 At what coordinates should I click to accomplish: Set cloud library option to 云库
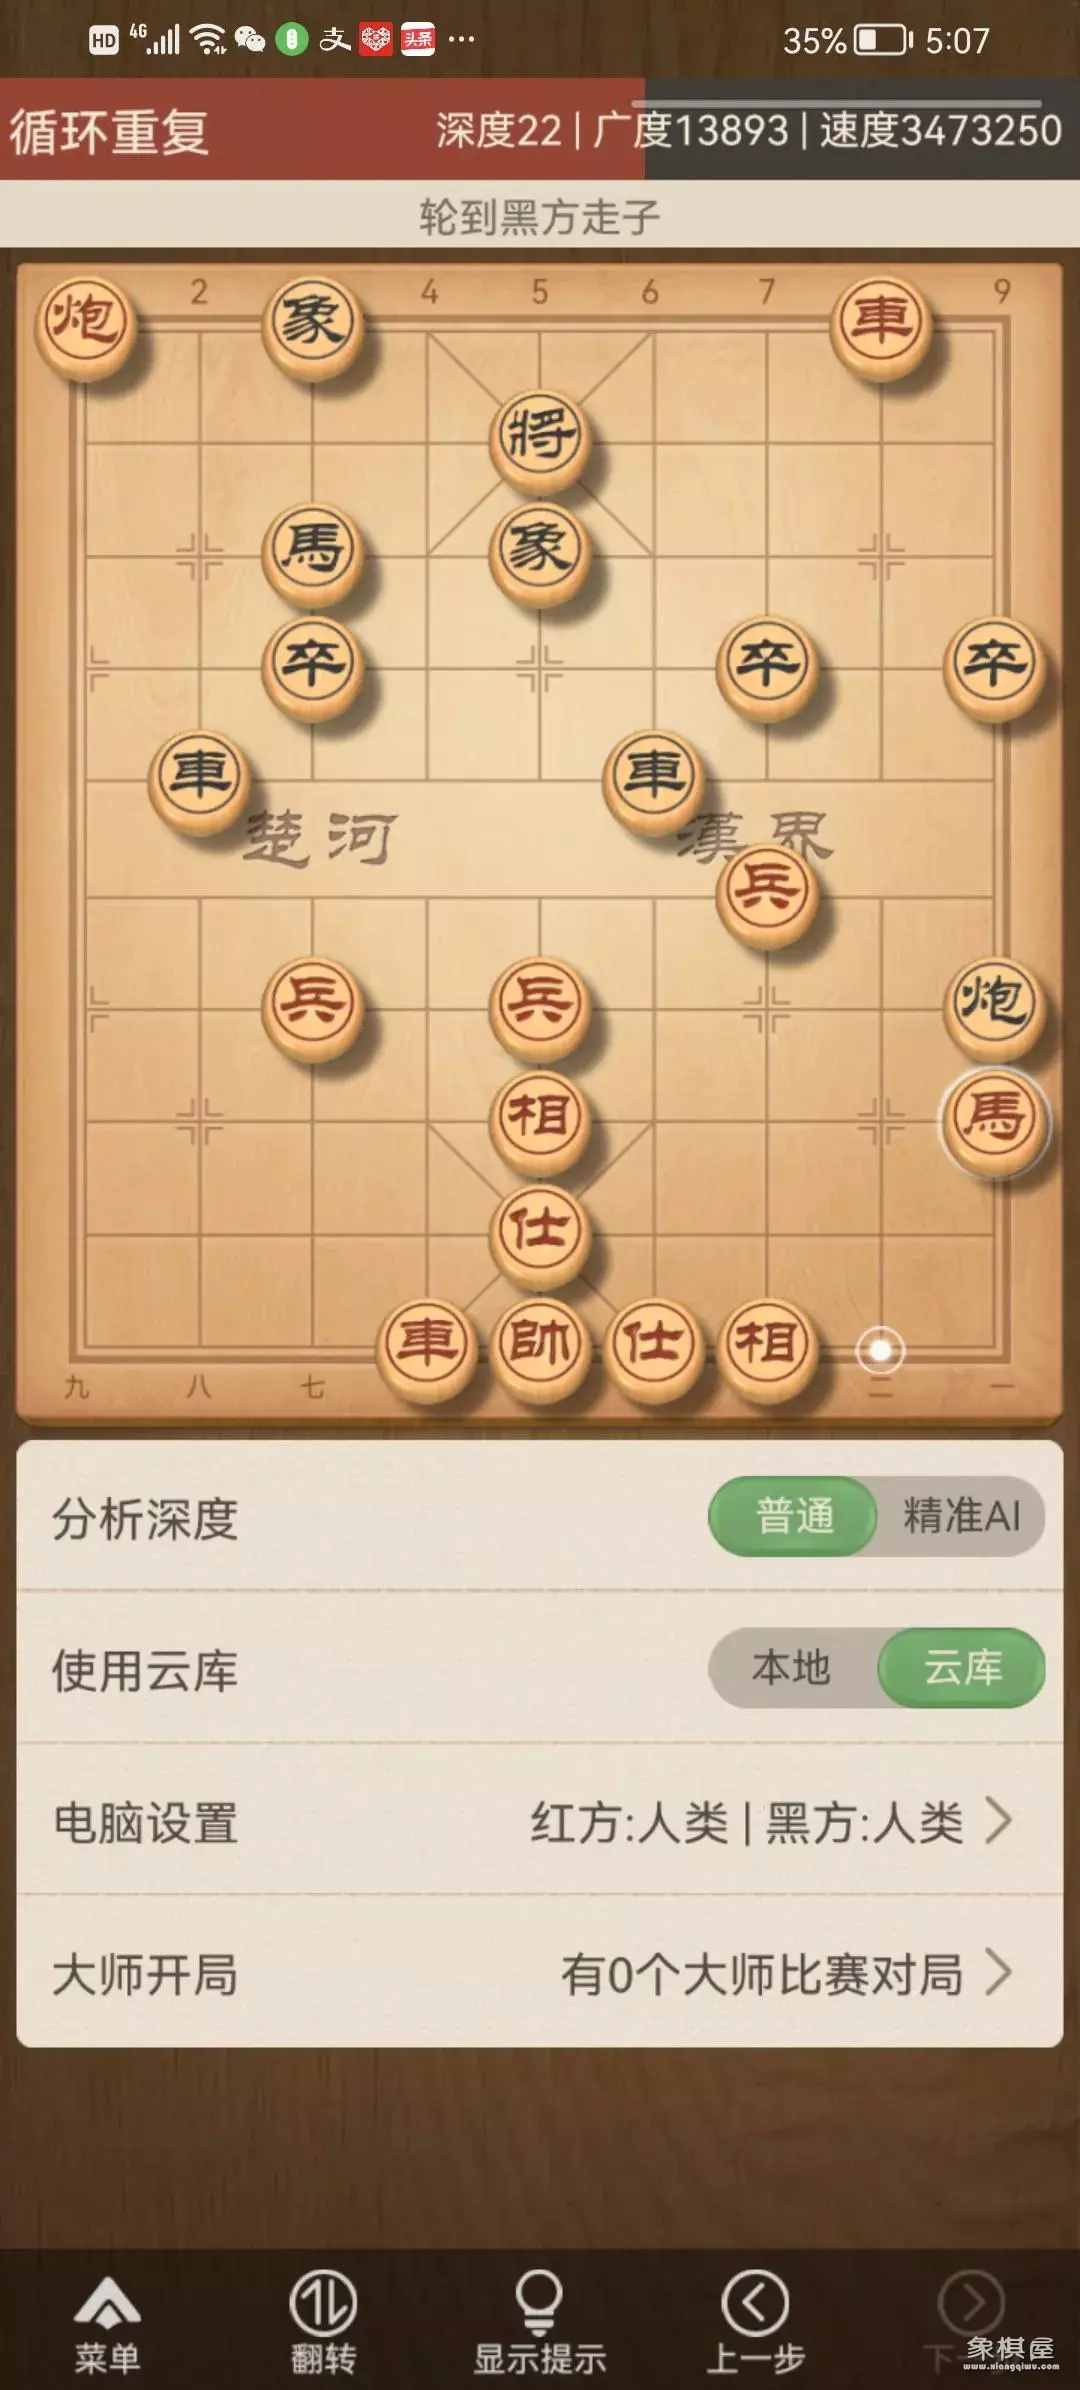tap(962, 1668)
